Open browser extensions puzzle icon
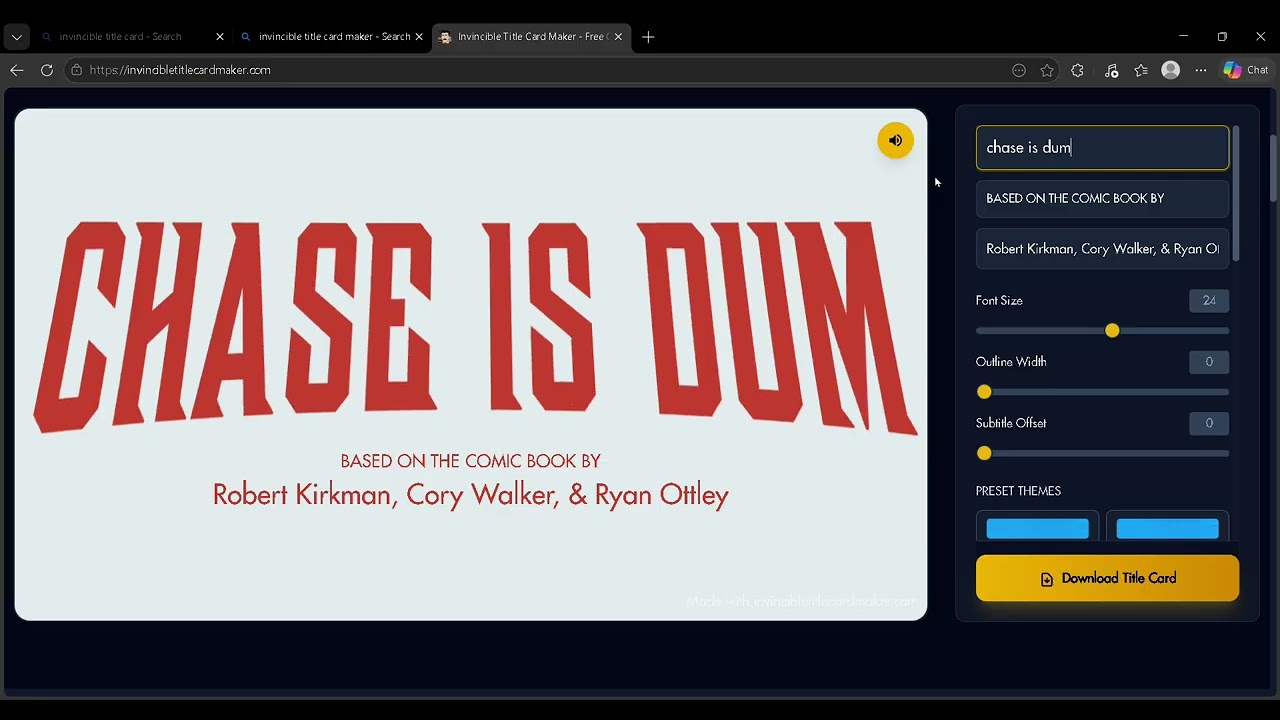The width and height of the screenshot is (1280, 720). point(1077,70)
